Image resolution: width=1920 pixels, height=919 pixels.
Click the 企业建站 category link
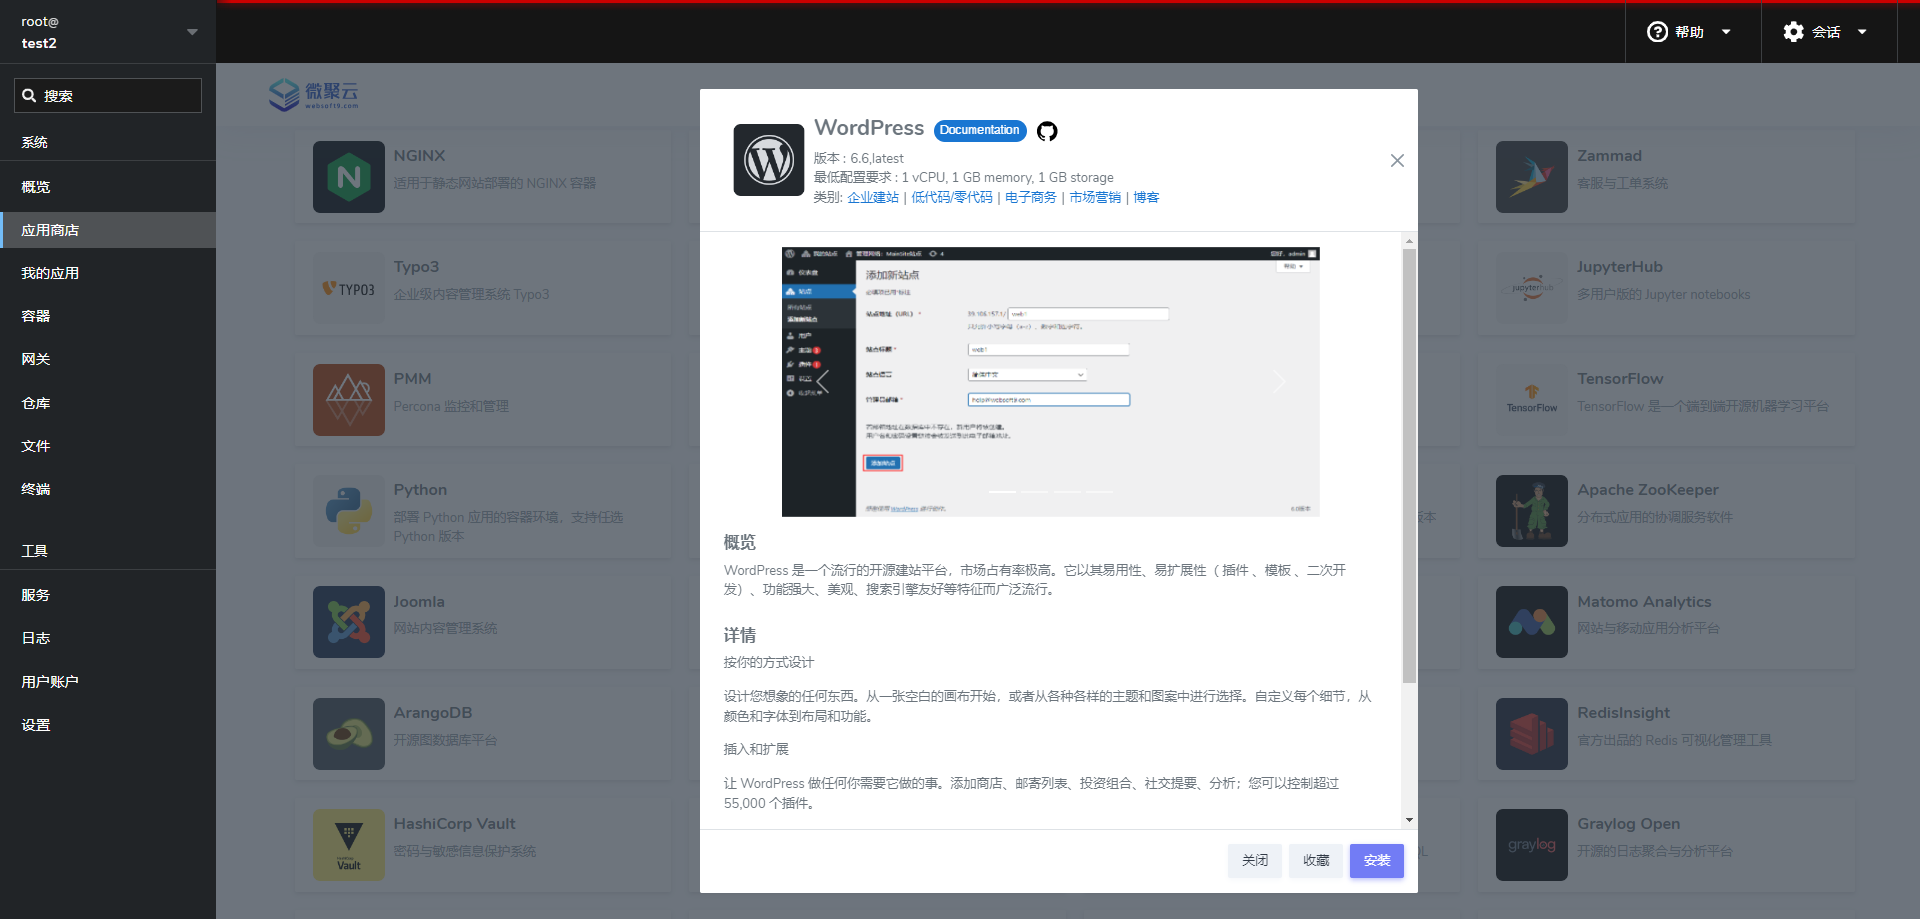[873, 198]
